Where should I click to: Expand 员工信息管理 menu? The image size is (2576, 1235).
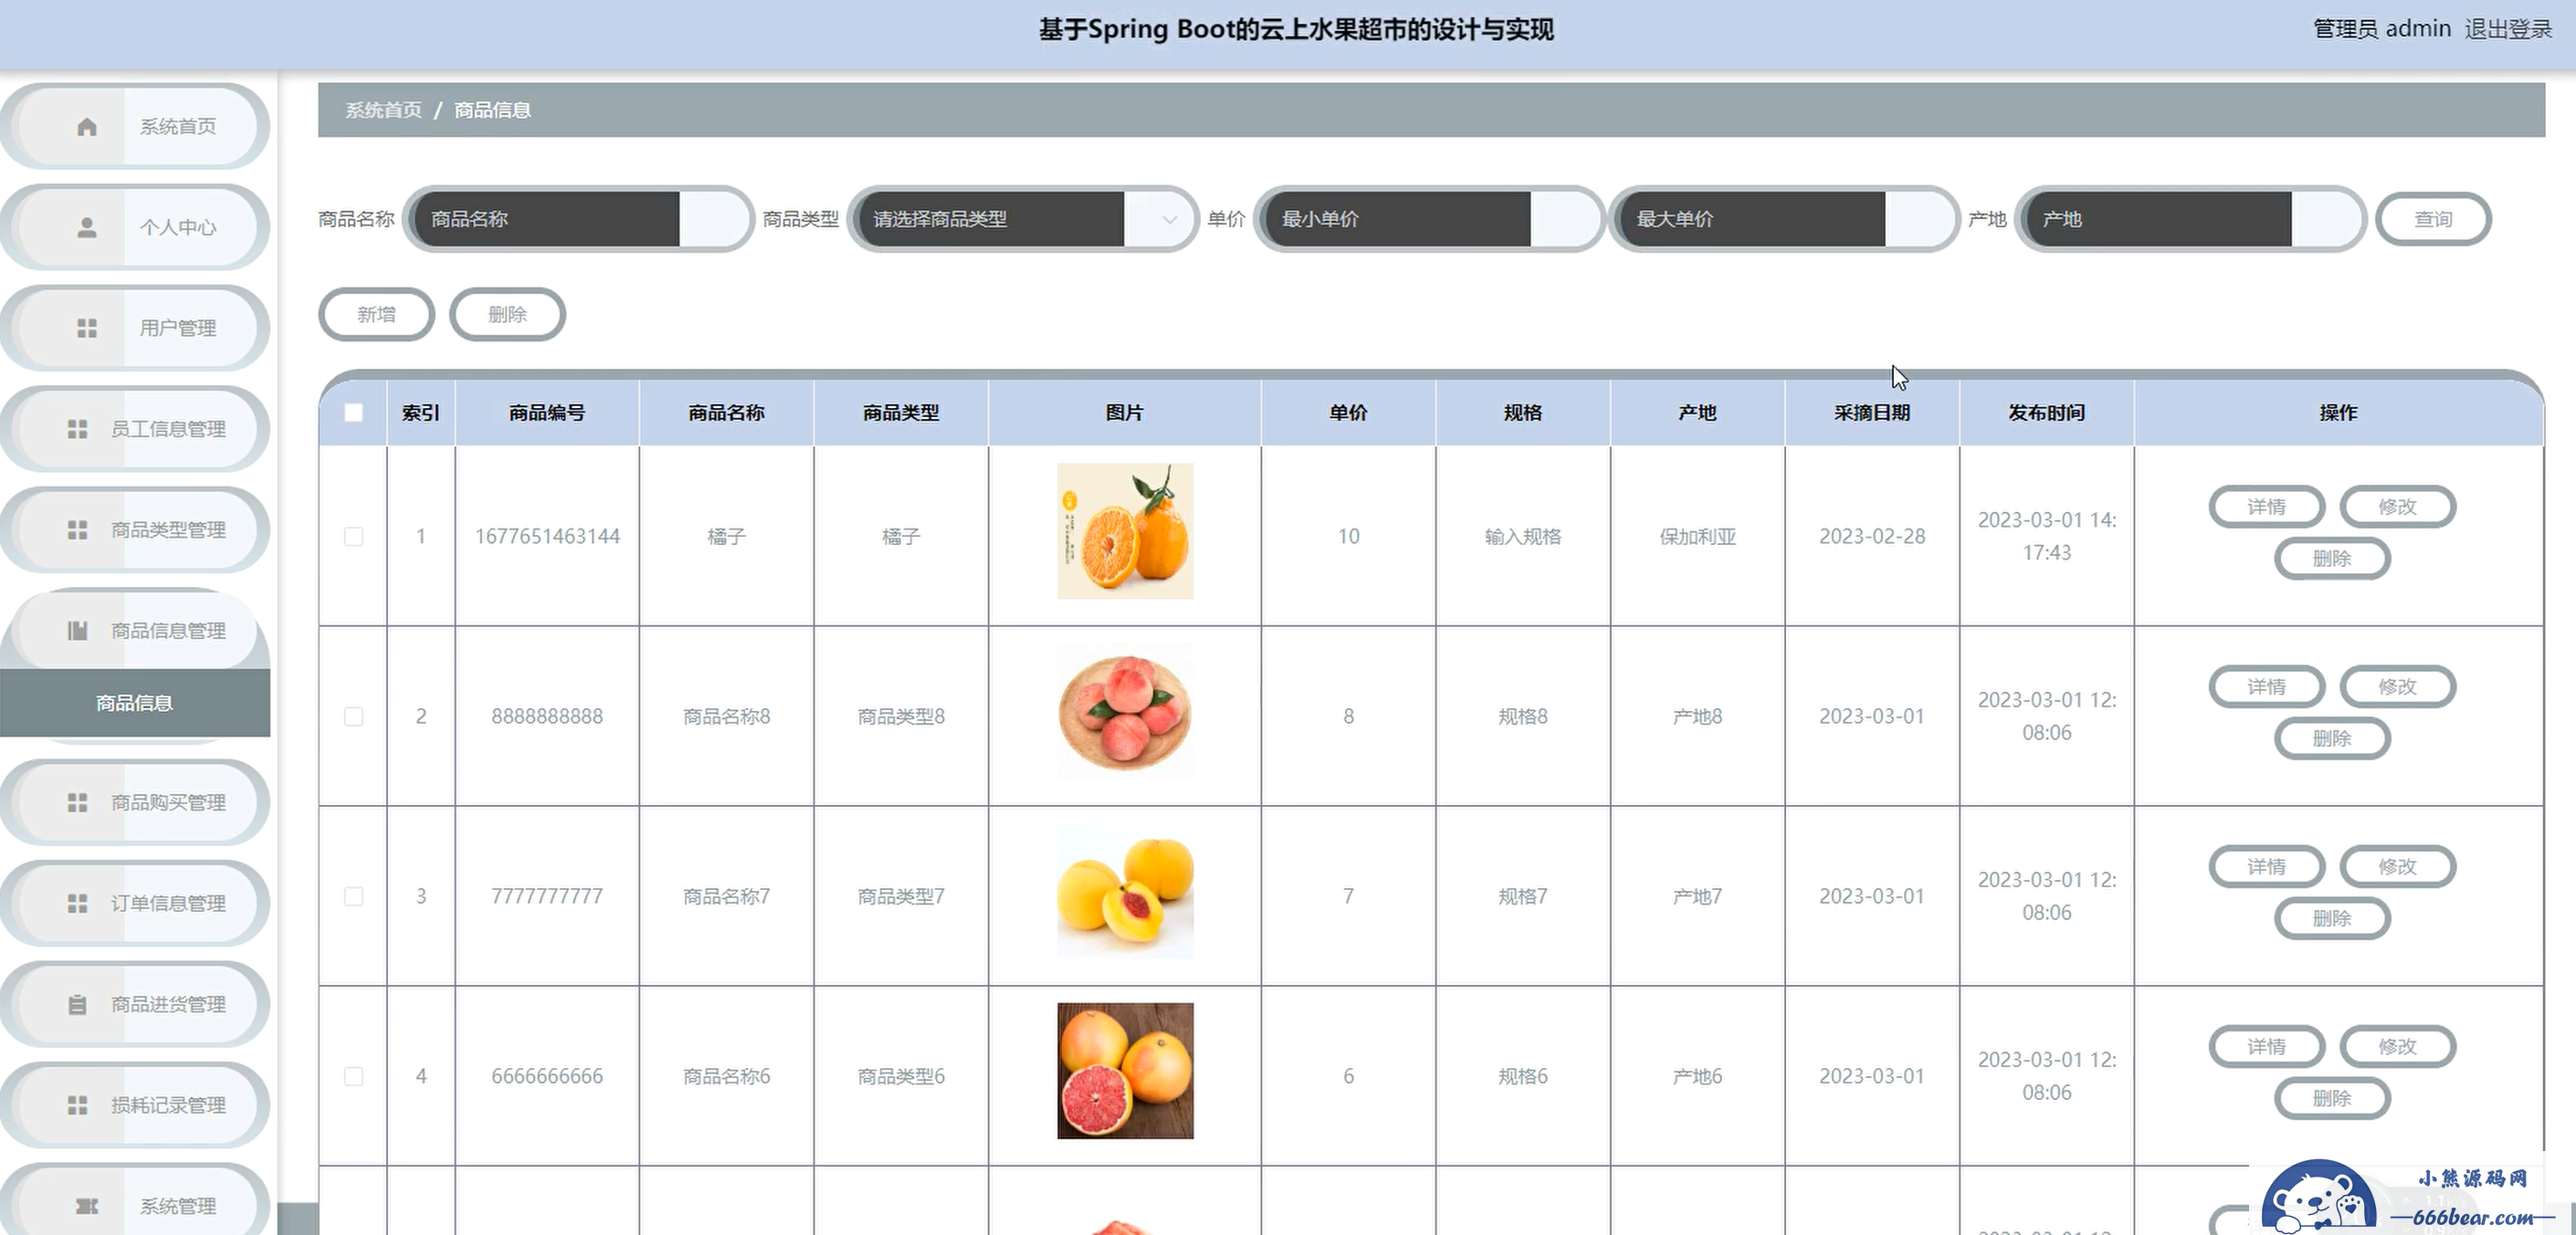[135, 429]
